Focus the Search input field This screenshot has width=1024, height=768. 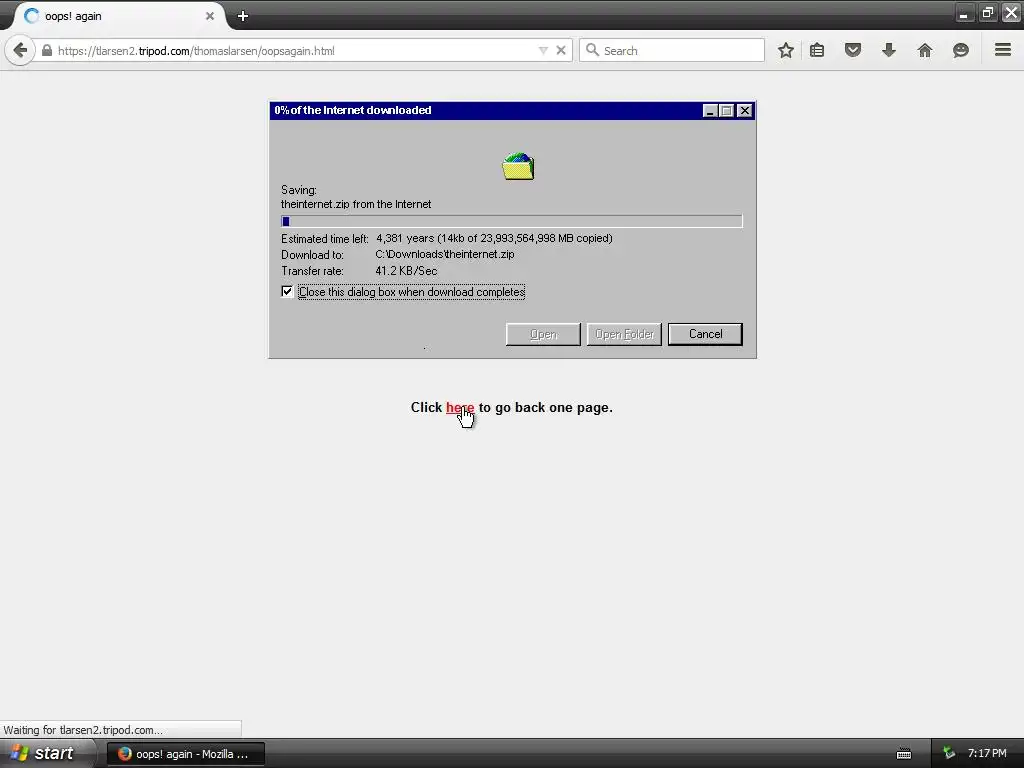click(671, 50)
